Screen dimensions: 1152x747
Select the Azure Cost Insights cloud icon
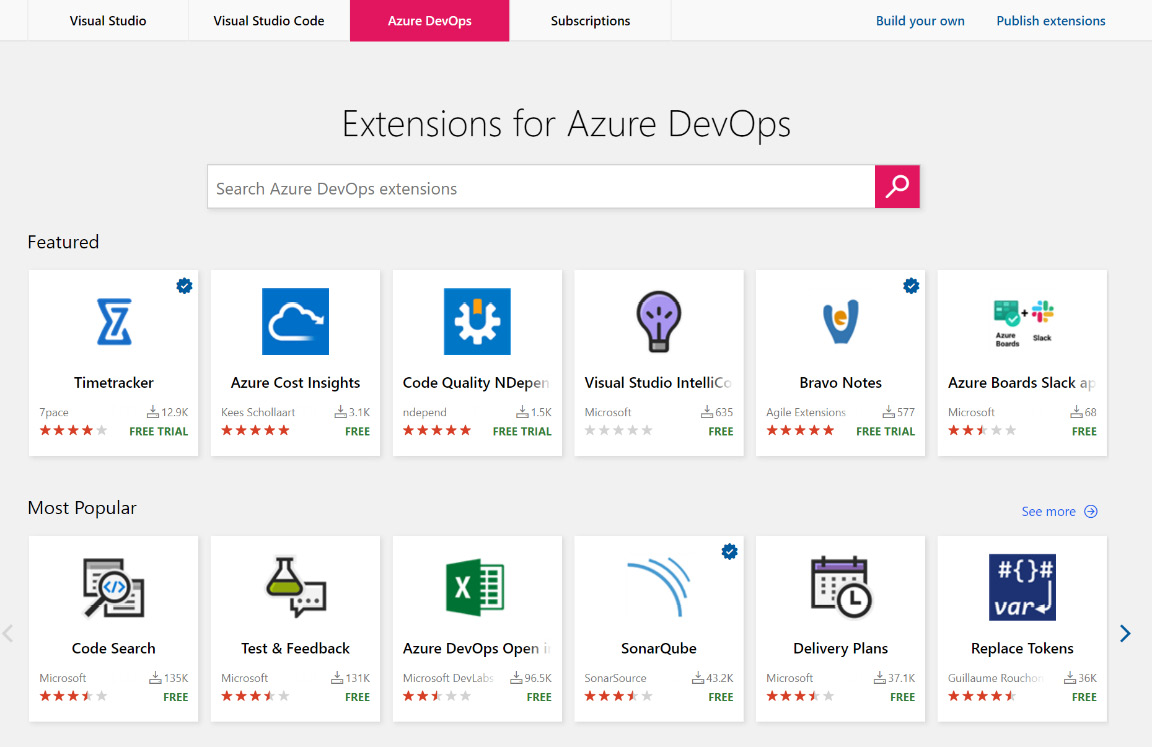[295, 322]
